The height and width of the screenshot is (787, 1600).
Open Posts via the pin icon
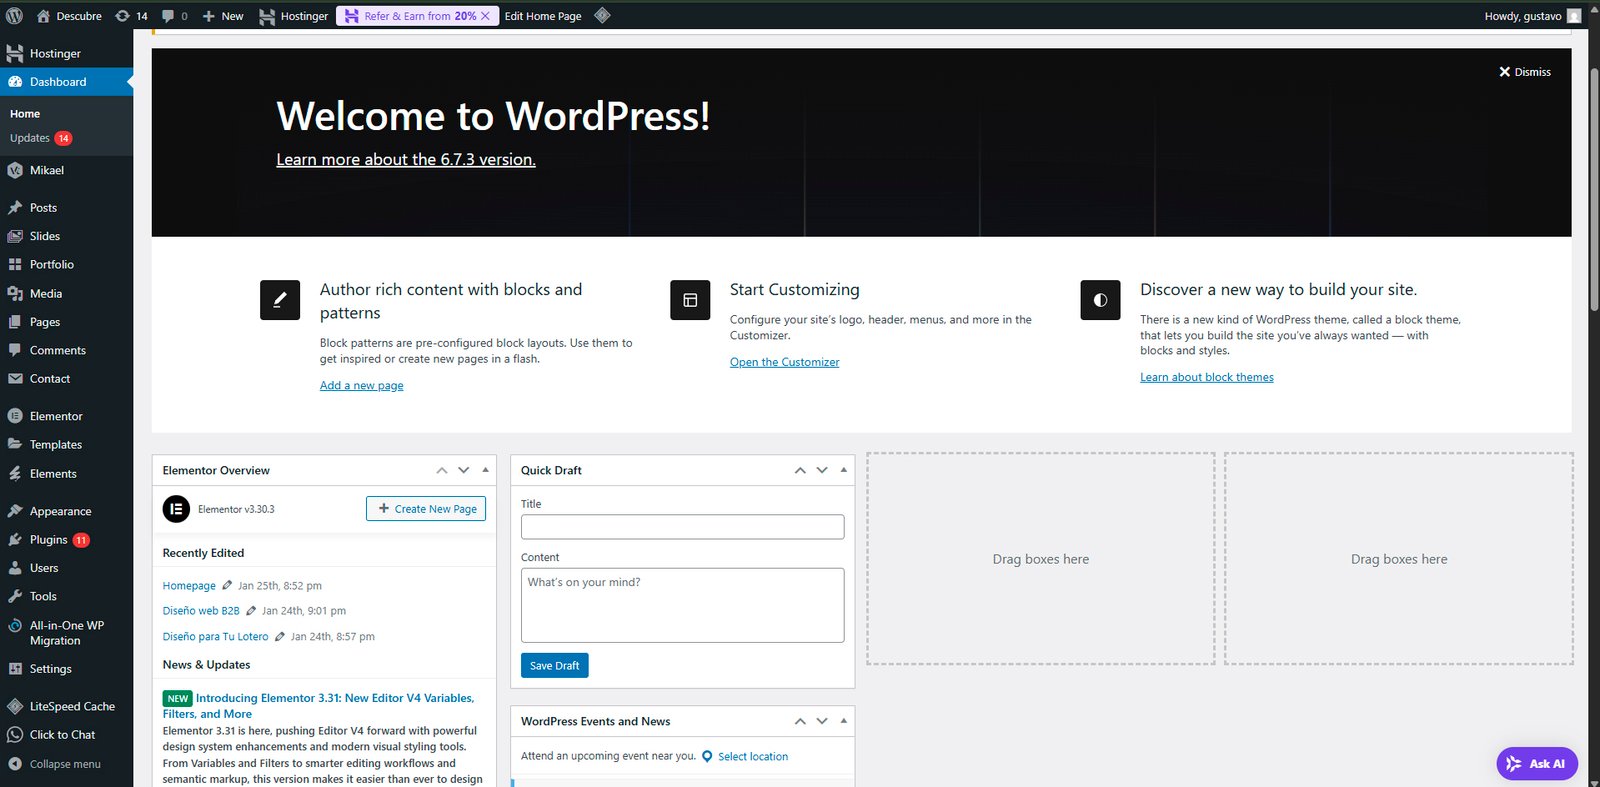click(15, 208)
